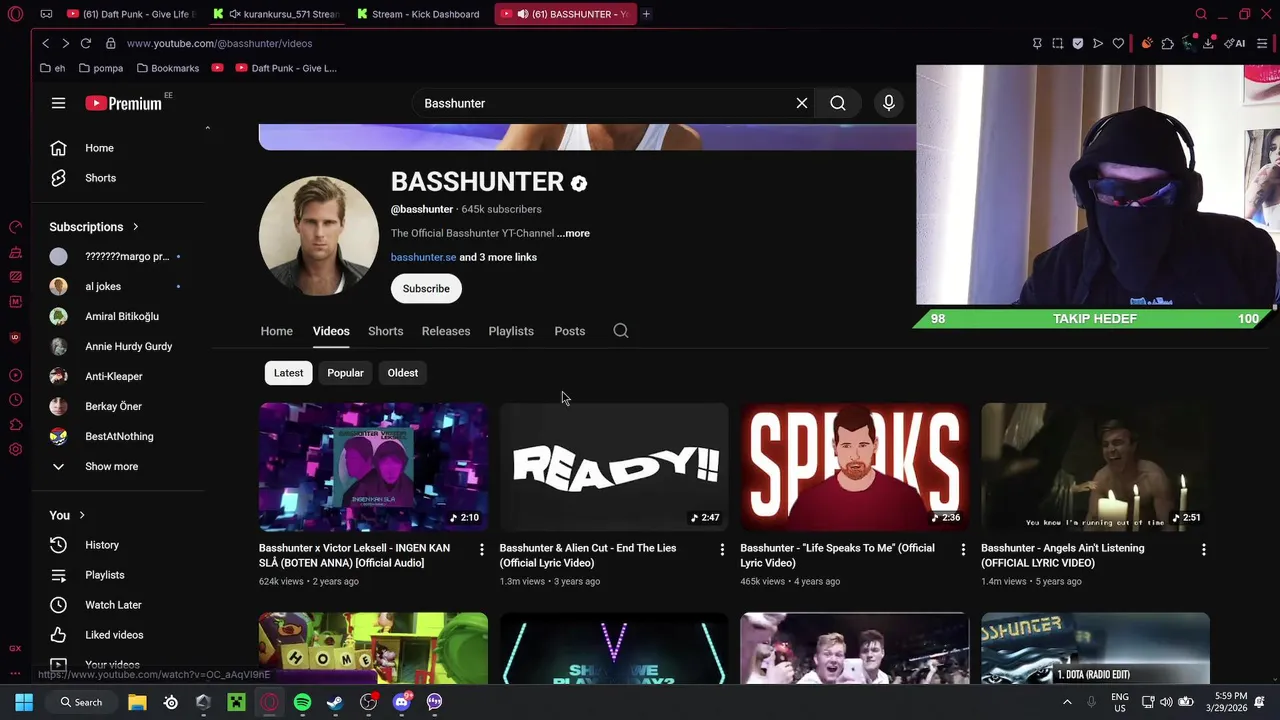Expand the Subscriptions section chevron
The width and height of the screenshot is (1280, 720).
(135, 227)
